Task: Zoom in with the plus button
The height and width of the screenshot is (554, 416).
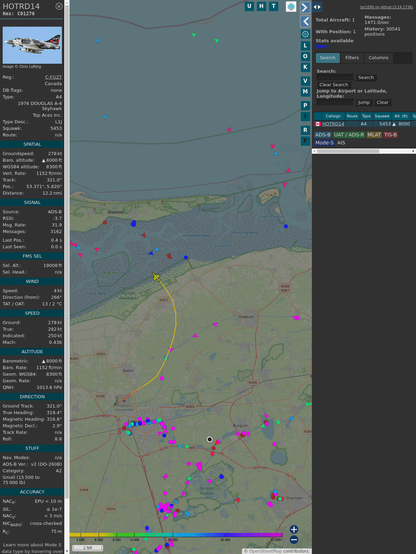Action: tap(294, 529)
